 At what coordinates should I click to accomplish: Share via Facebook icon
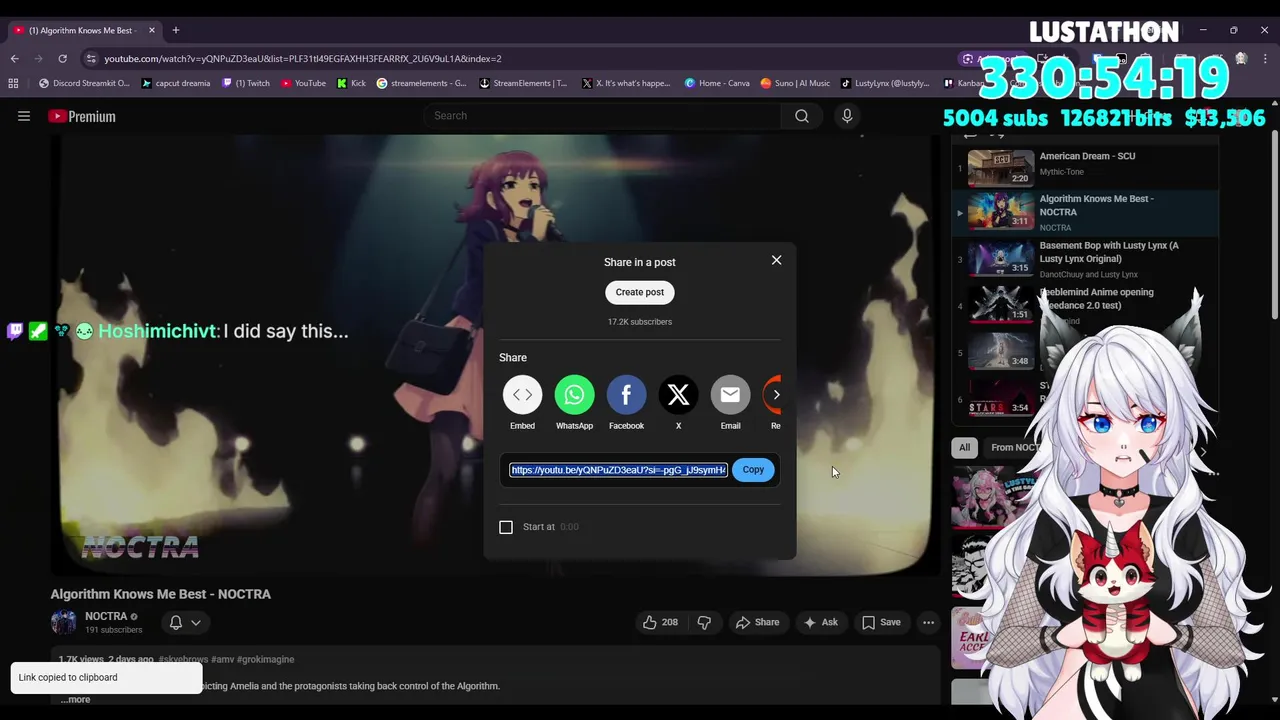pyautogui.click(x=626, y=395)
